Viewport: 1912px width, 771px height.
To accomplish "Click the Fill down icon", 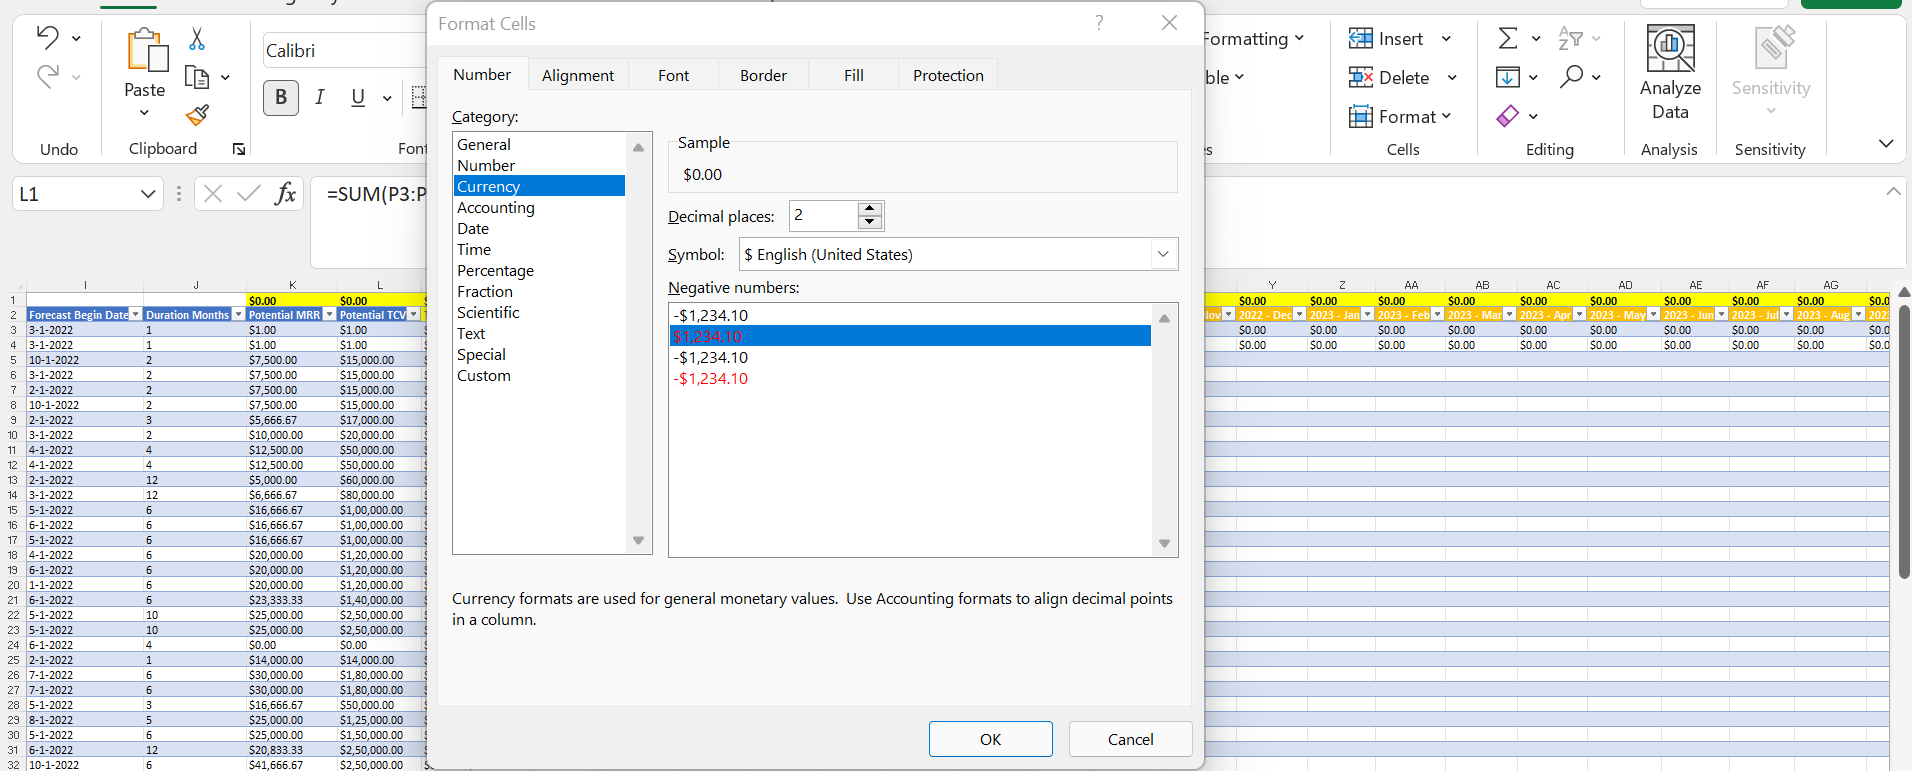I will [x=1508, y=77].
